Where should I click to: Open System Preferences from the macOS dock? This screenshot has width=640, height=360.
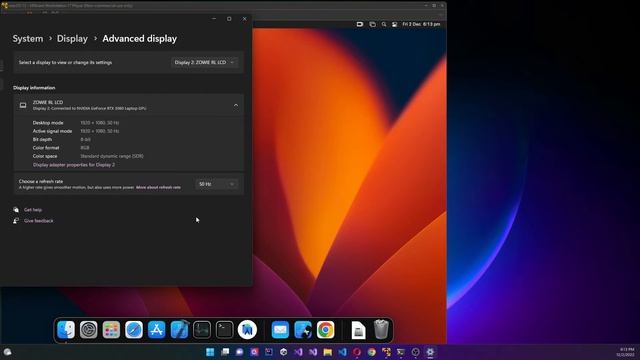(x=89, y=330)
